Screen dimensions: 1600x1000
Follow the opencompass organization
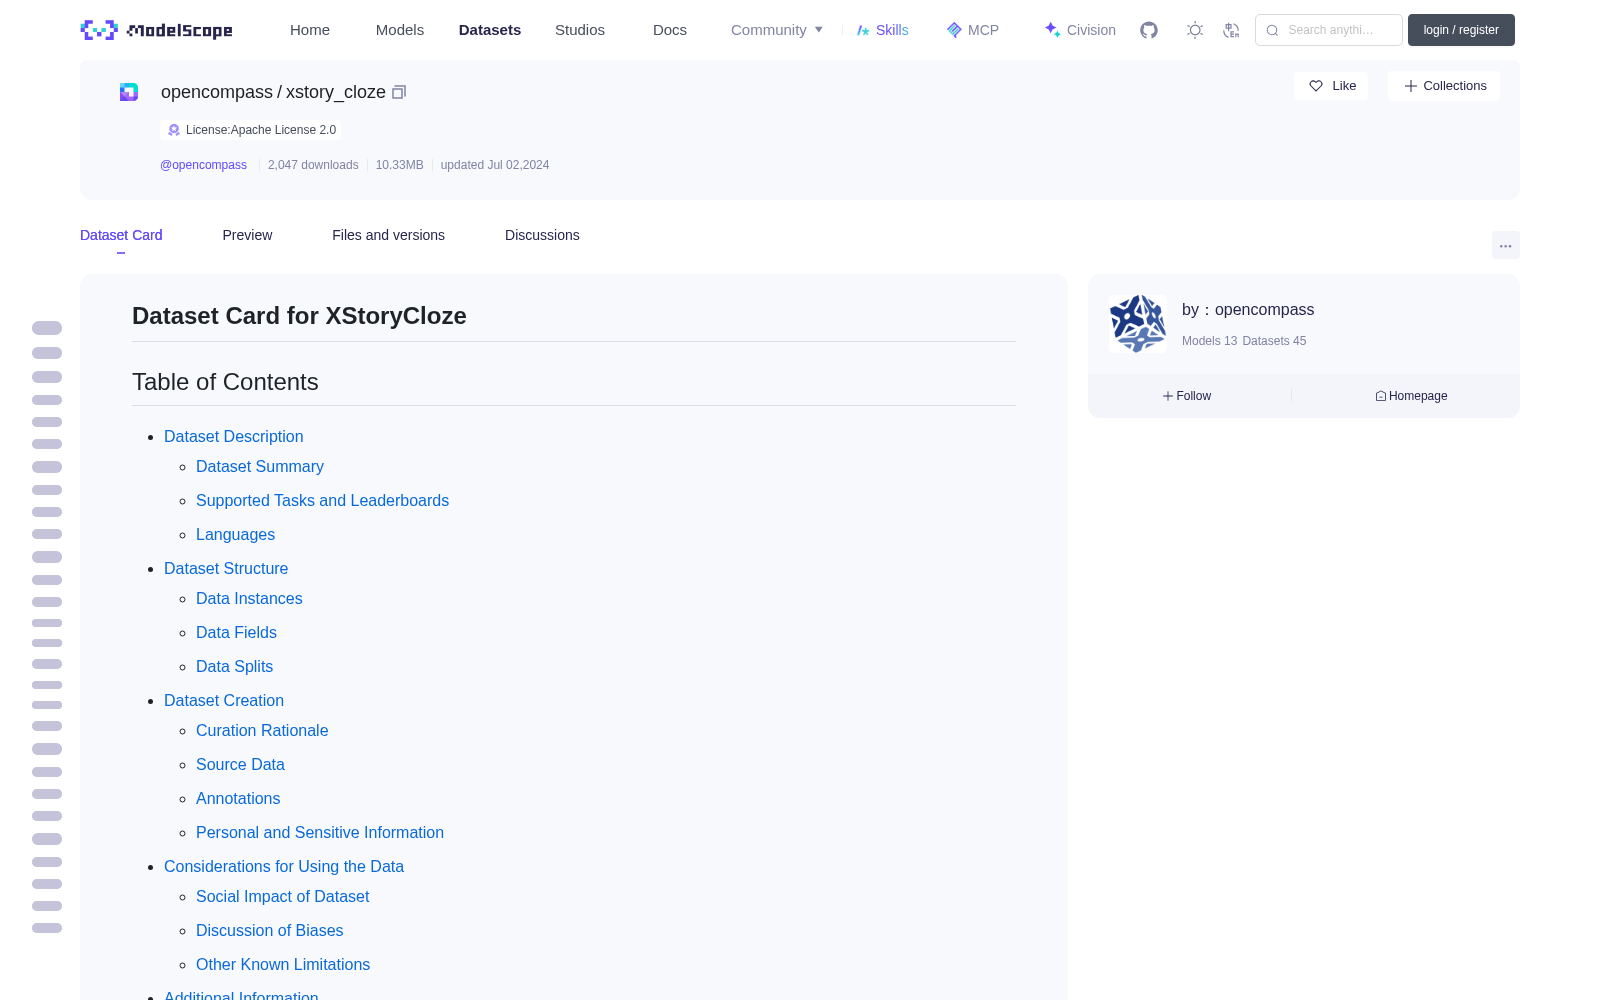pyautogui.click(x=1187, y=396)
